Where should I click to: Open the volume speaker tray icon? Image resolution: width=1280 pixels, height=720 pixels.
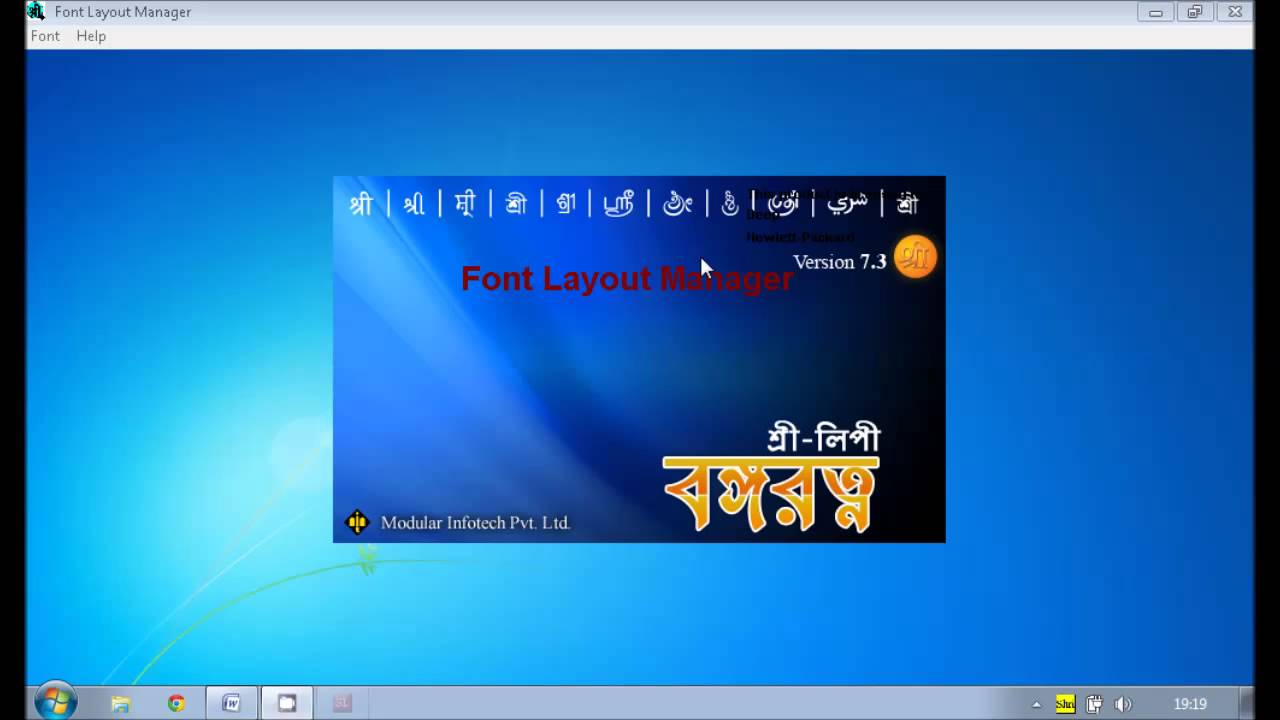(x=1123, y=704)
